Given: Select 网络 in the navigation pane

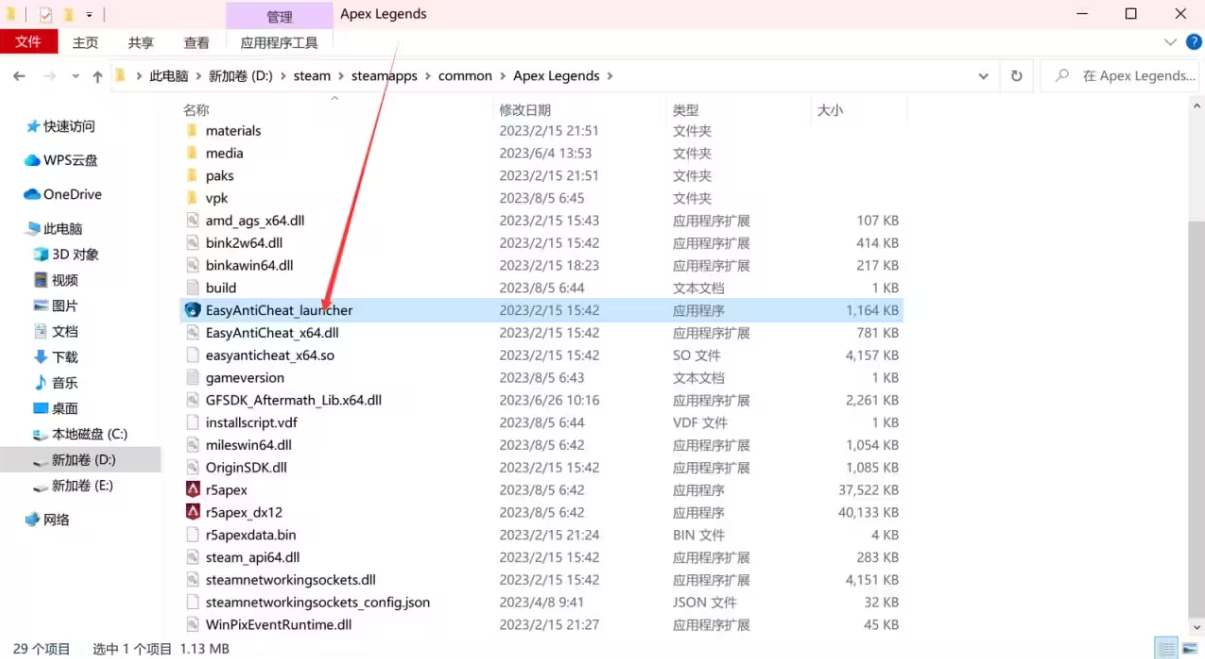Looking at the screenshot, I should [x=55, y=519].
